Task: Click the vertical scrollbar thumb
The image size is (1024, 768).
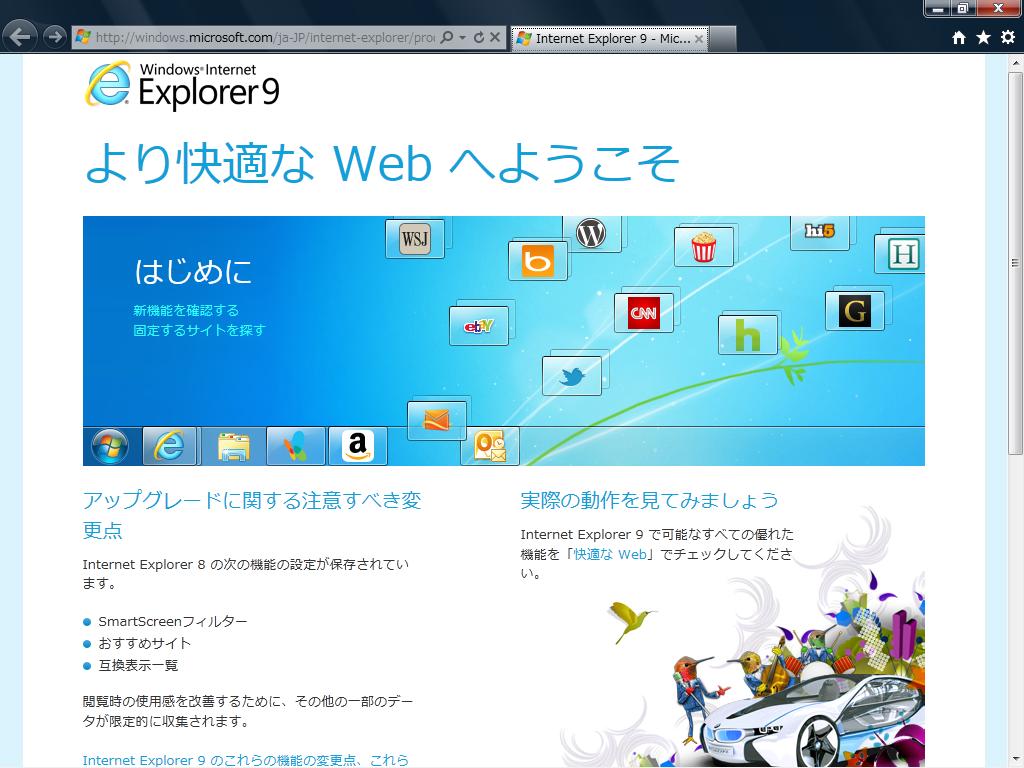Action: click(x=1015, y=263)
